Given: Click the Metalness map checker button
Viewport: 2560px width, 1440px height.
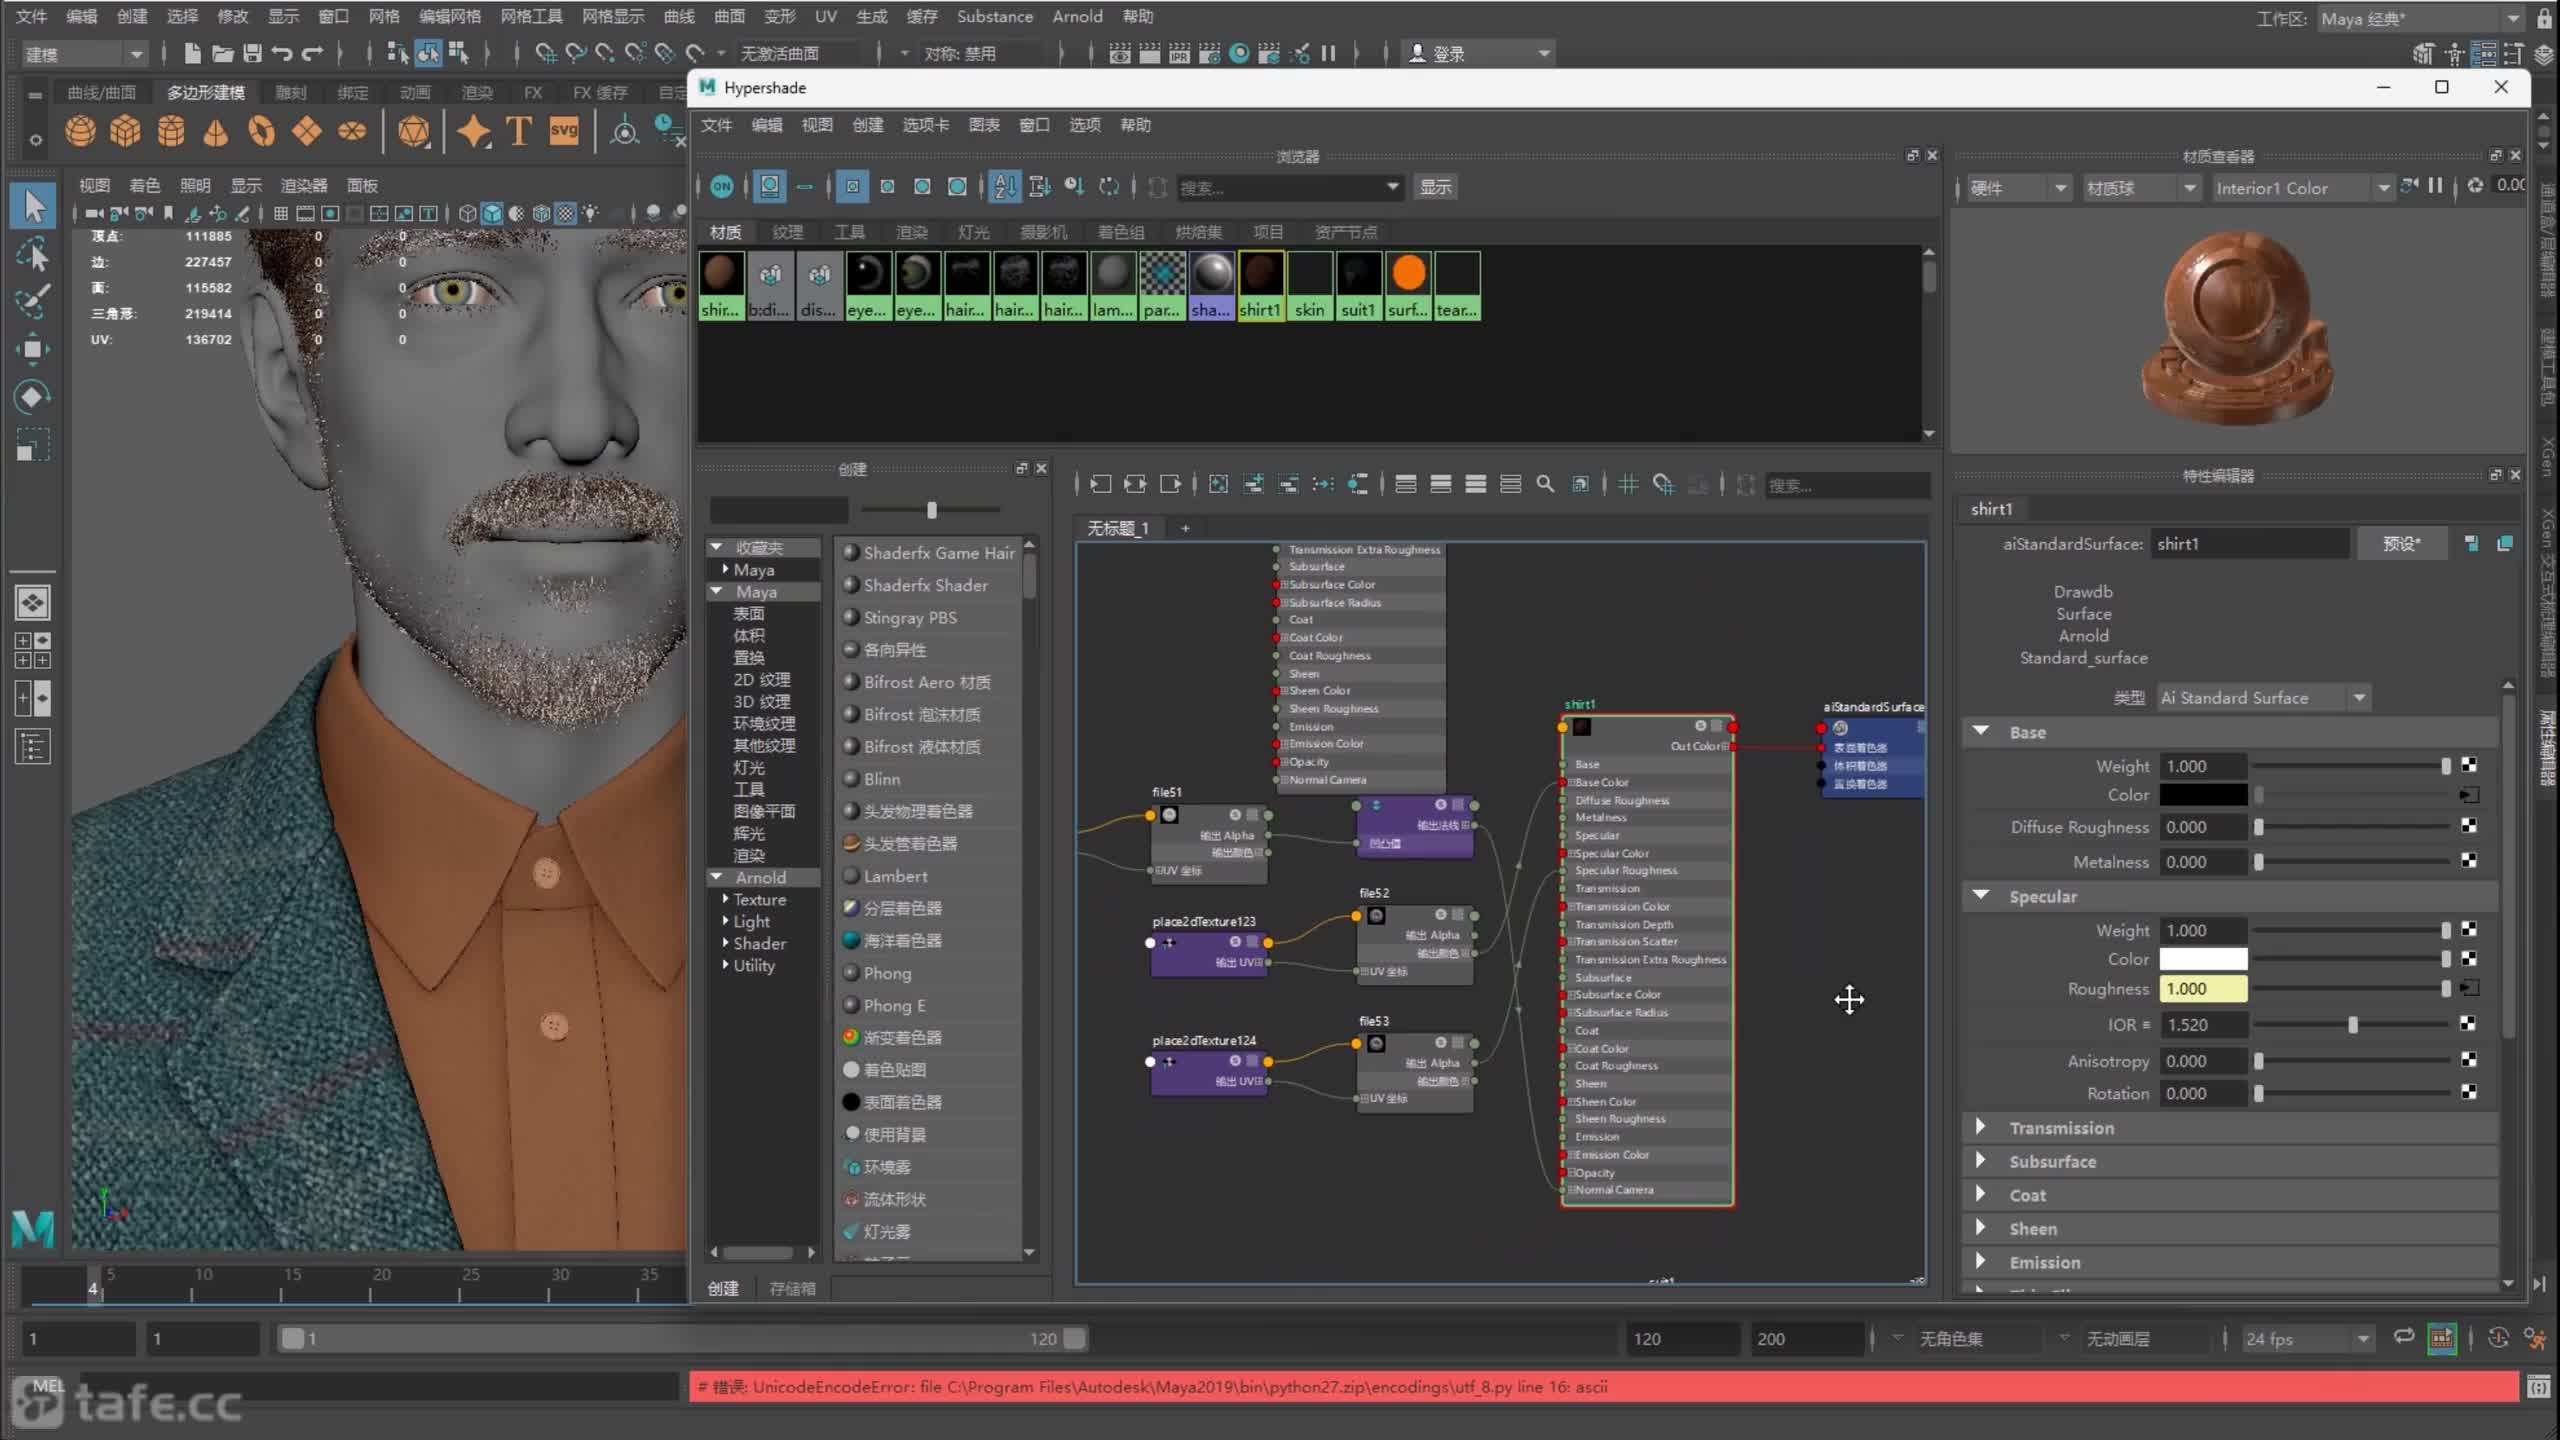Looking at the screenshot, I should coord(2469,860).
